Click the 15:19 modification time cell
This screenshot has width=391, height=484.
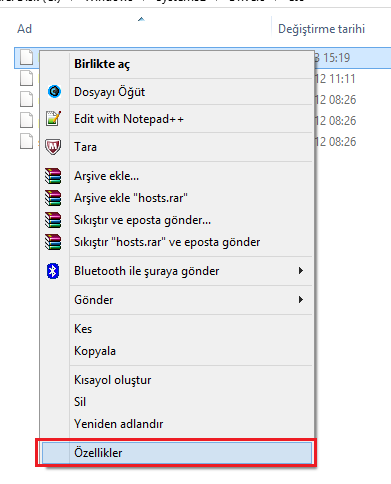click(333, 58)
